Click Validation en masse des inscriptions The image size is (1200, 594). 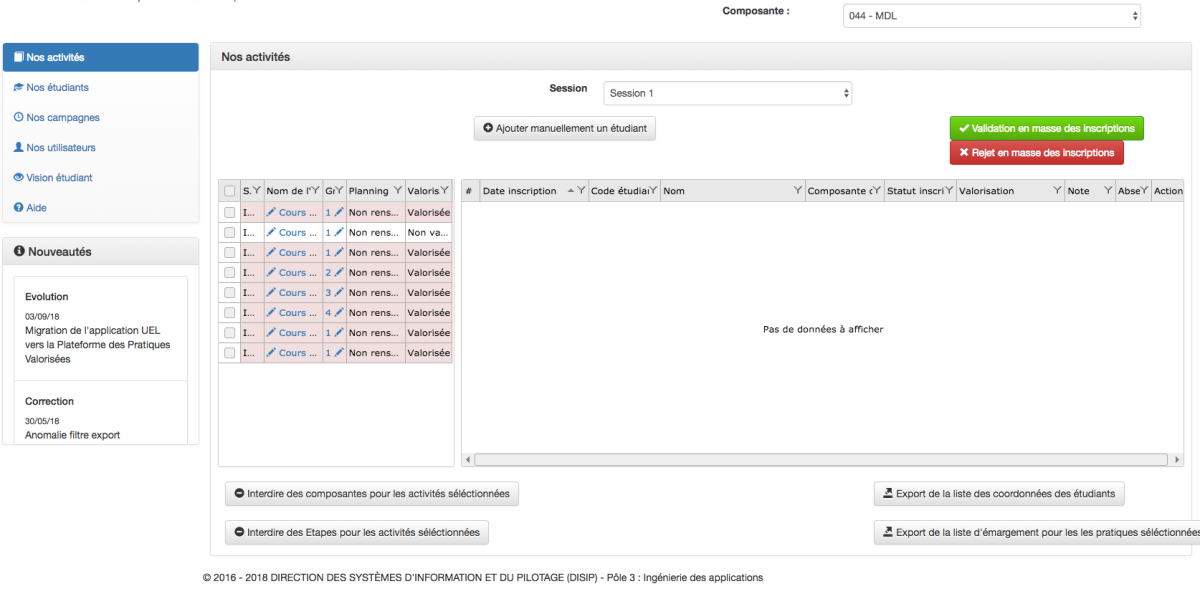1046,128
